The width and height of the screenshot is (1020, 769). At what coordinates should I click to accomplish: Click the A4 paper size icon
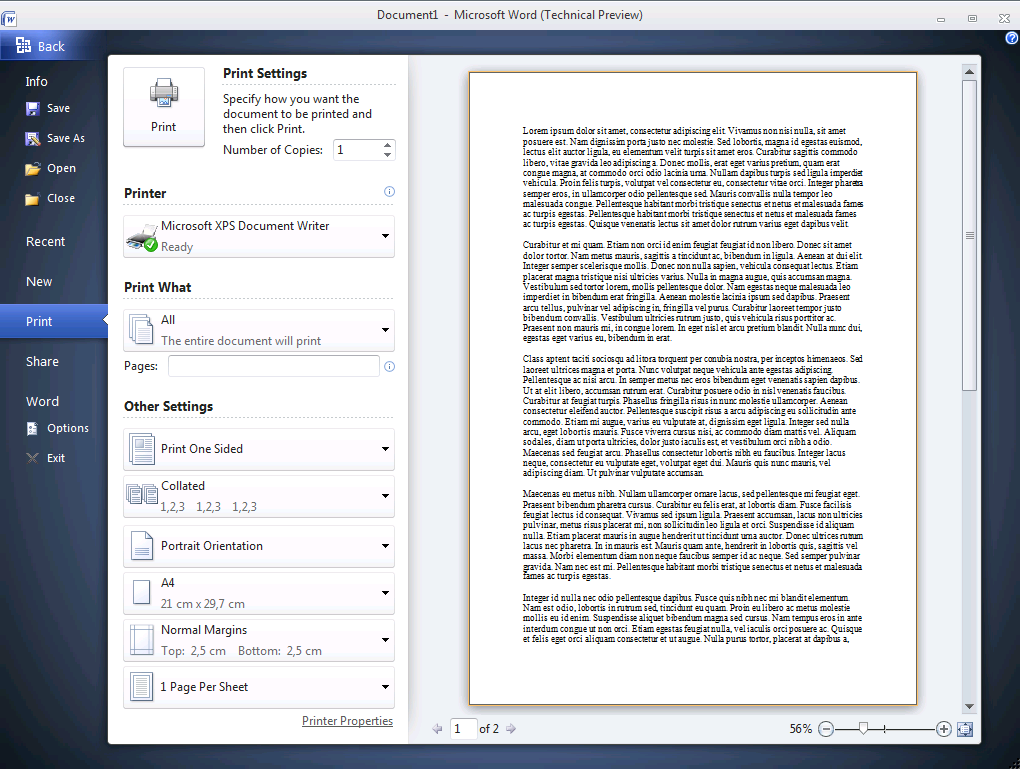point(141,593)
